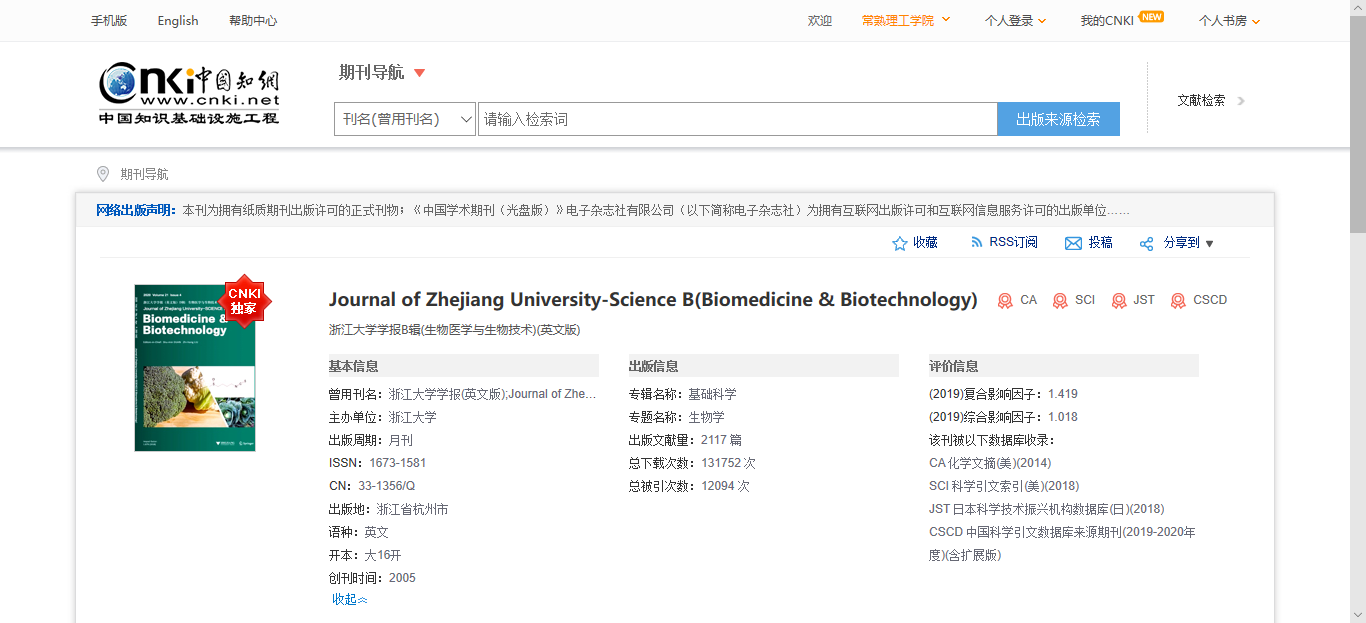
Task: Open 我的CNKI menu item
Action: [1106, 20]
